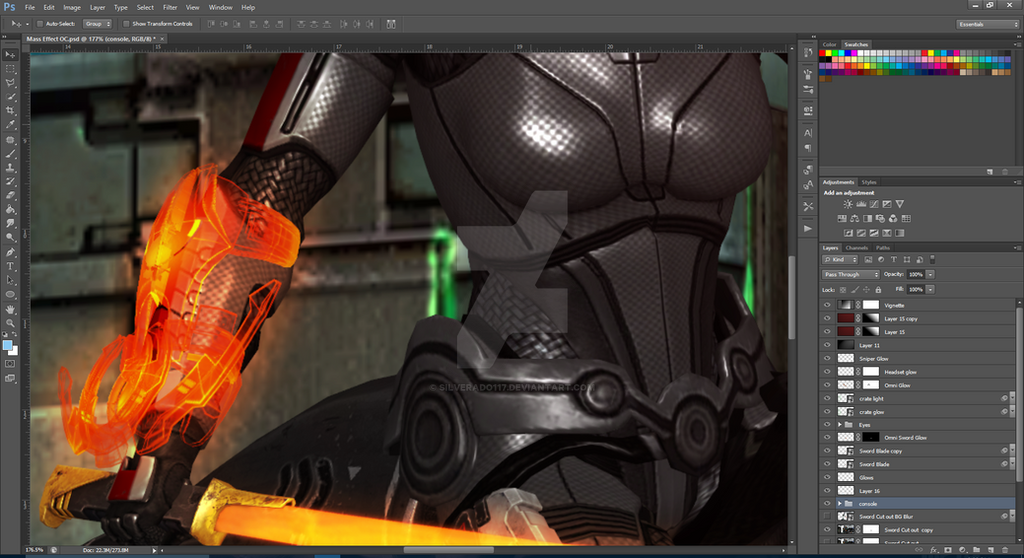Select the Clone Stamp tool
The width and height of the screenshot is (1024, 558).
pyautogui.click(x=10, y=168)
